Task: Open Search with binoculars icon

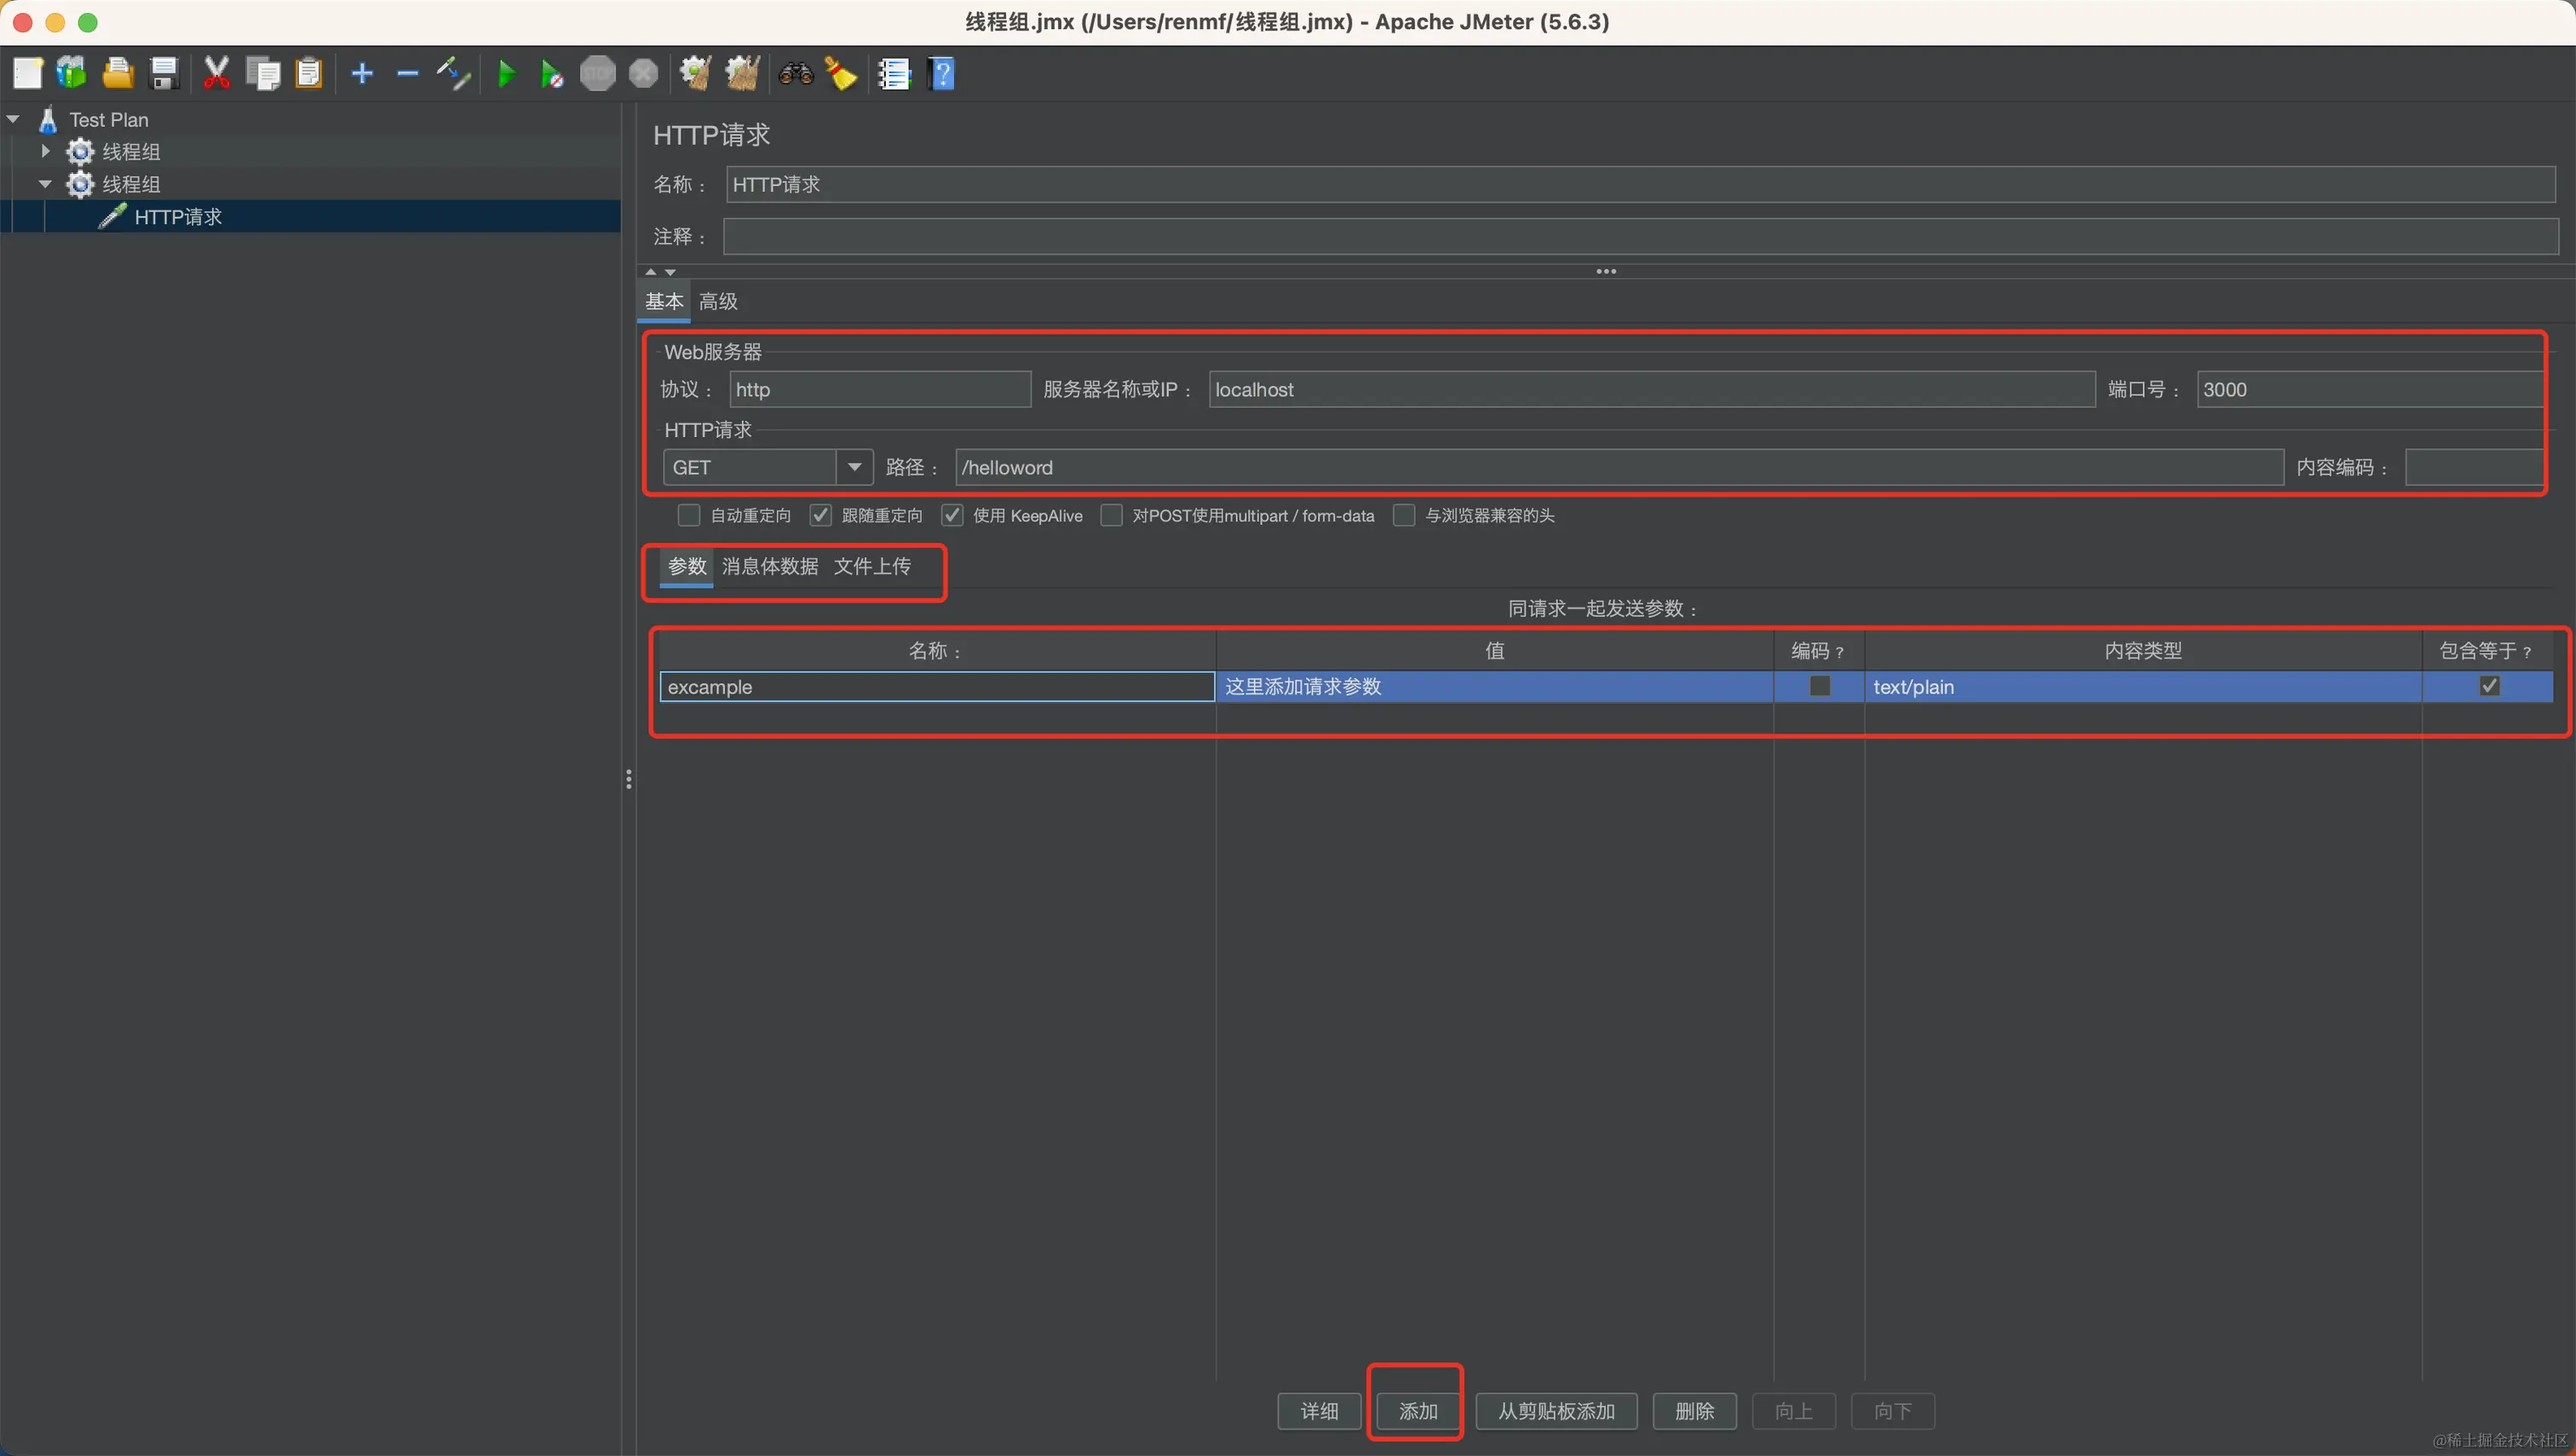Action: tap(796, 73)
